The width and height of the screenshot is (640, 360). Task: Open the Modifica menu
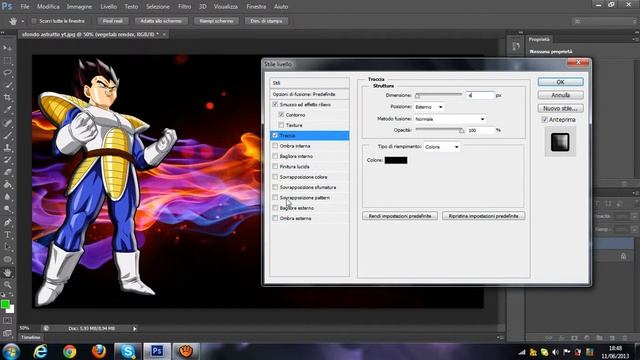pyautogui.click(x=48, y=7)
